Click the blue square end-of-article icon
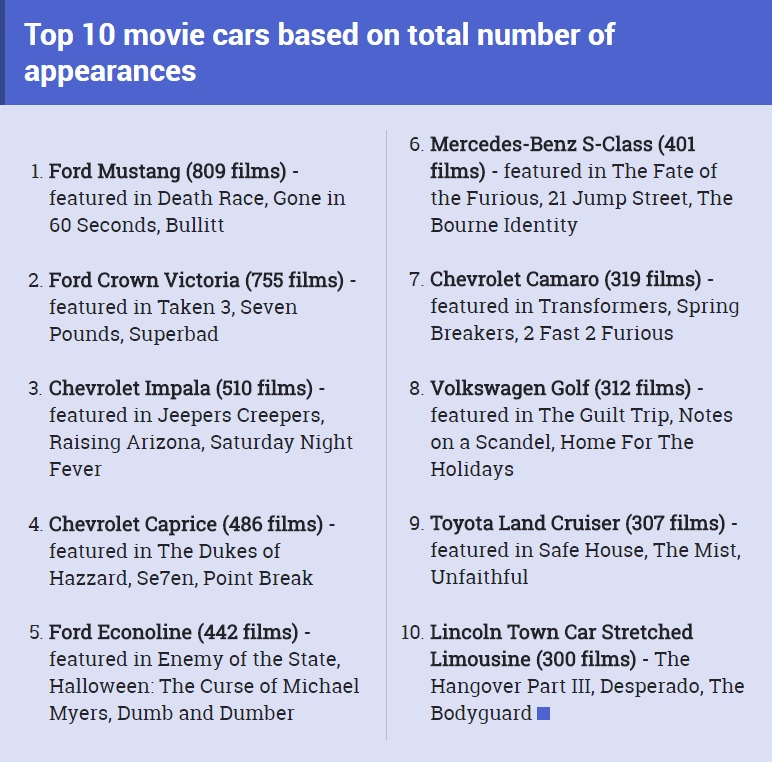The height and width of the screenshot is (762, 772). point(543,713)
